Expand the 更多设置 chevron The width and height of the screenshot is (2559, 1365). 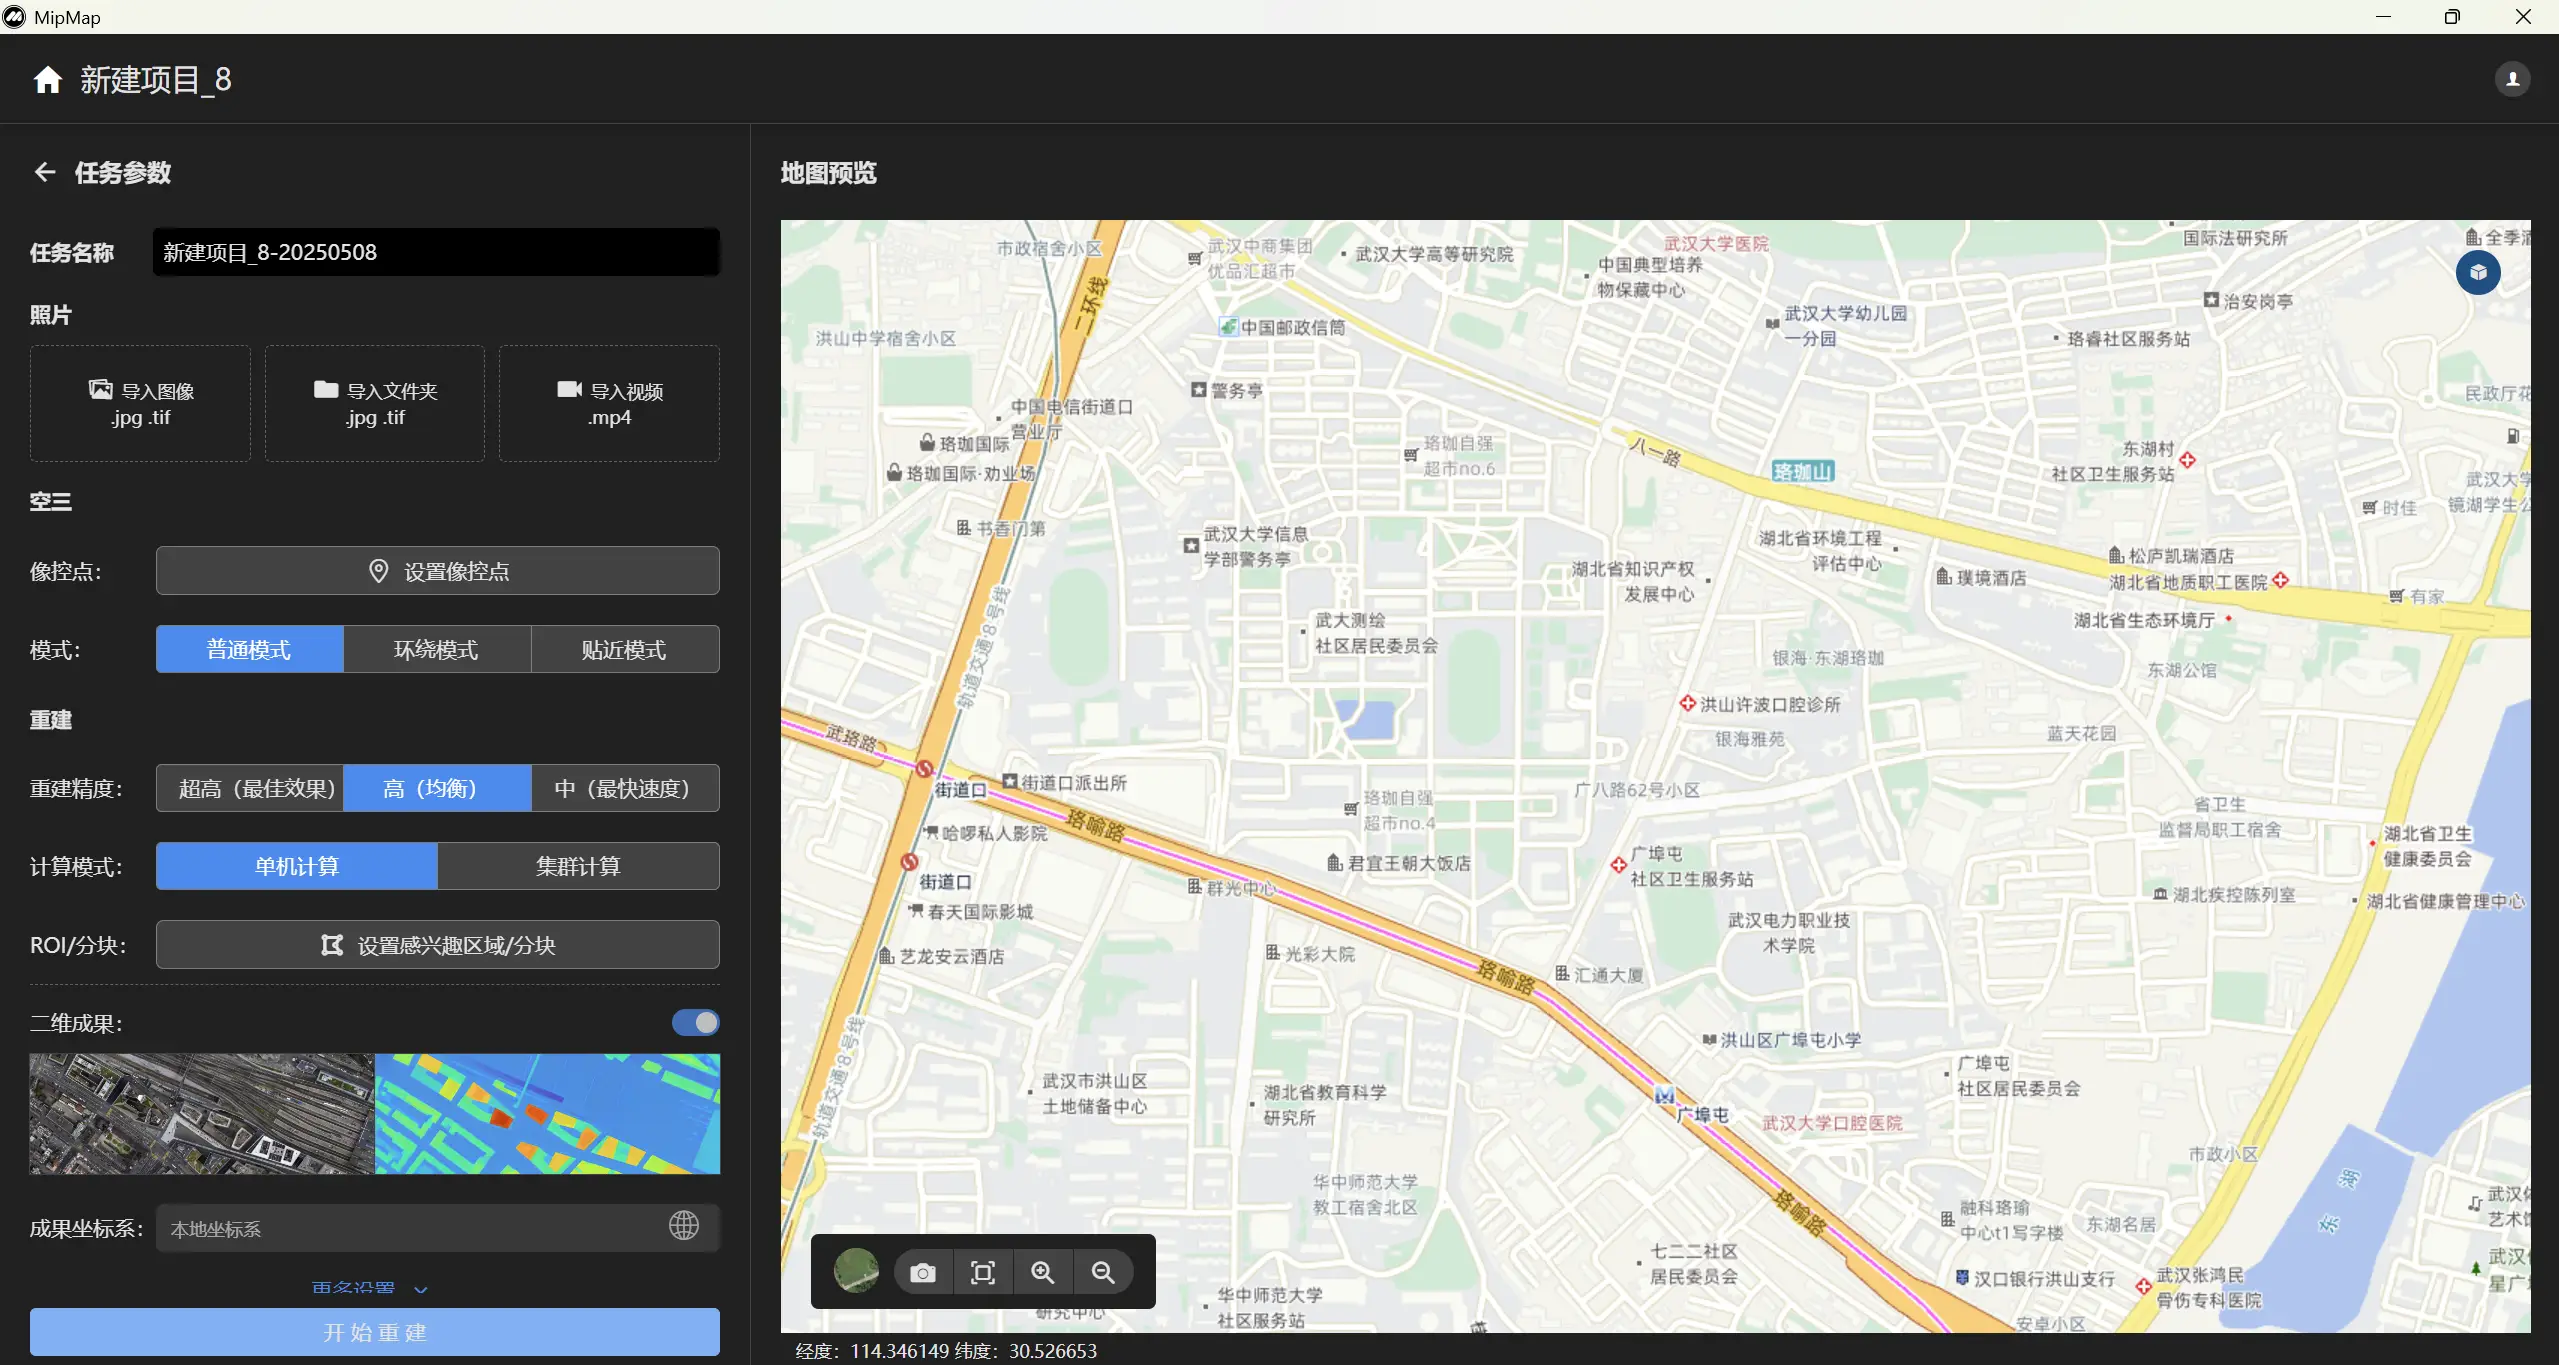[x=421, y=1288]
